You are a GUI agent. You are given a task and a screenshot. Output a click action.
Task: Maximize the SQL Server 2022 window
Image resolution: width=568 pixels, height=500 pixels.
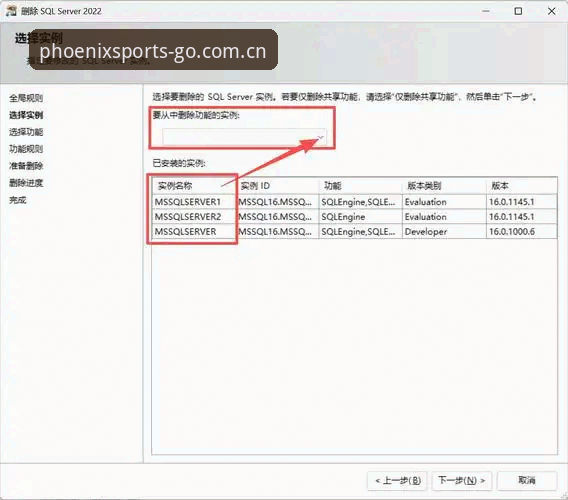518,11
